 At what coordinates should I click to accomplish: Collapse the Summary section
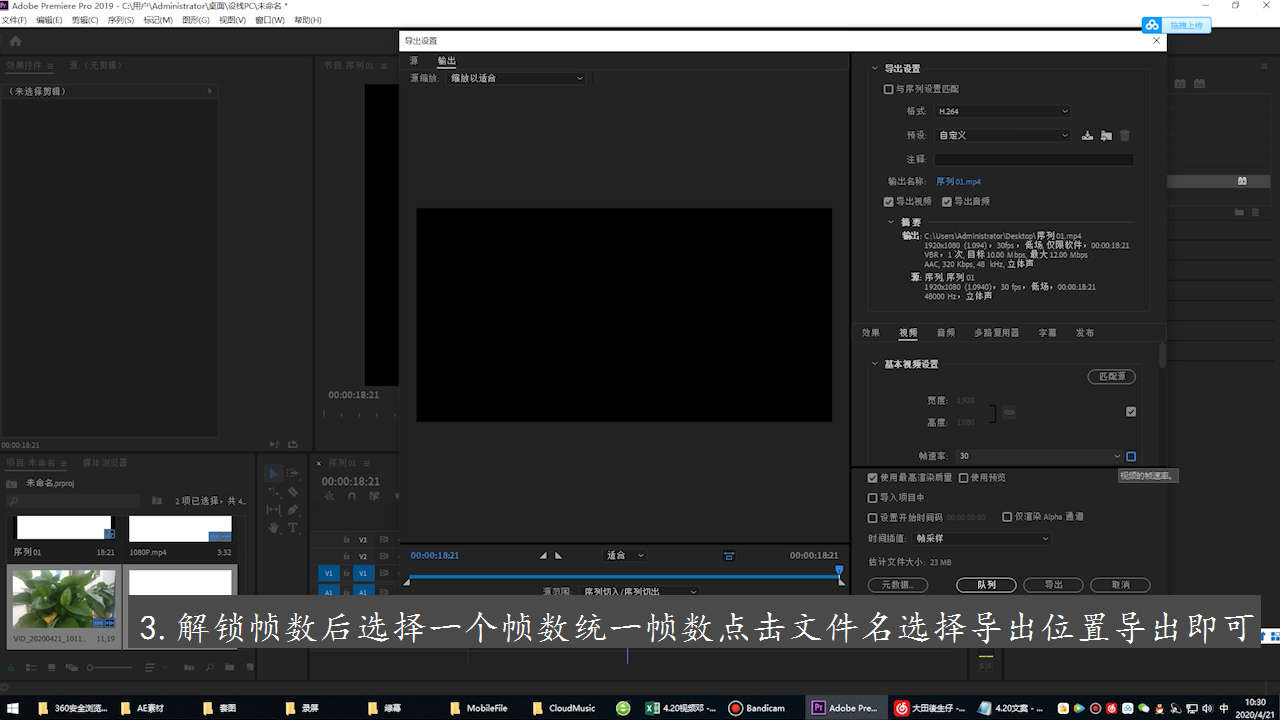pyautogui.click(x=892, y=222)
